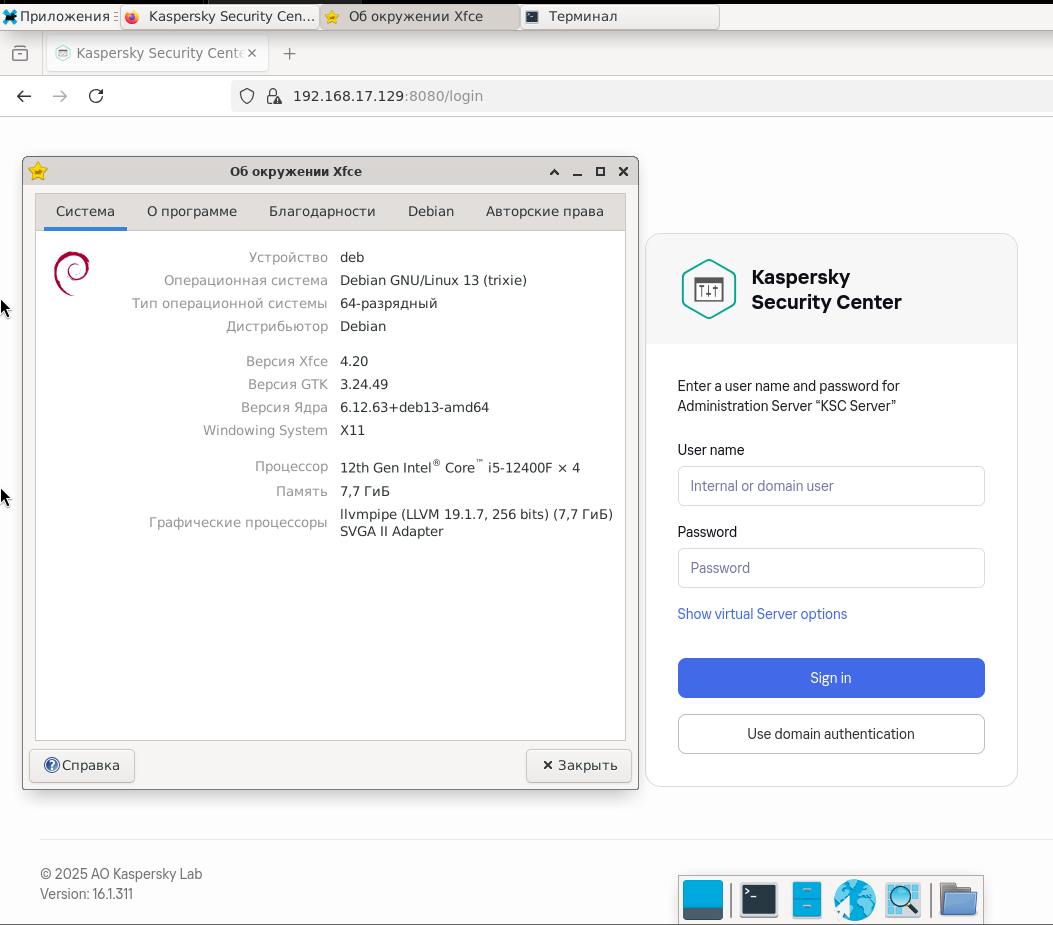This screenshot has width=1053, height=925.
Task: Click Use domain authentication button
Action: 831,734
